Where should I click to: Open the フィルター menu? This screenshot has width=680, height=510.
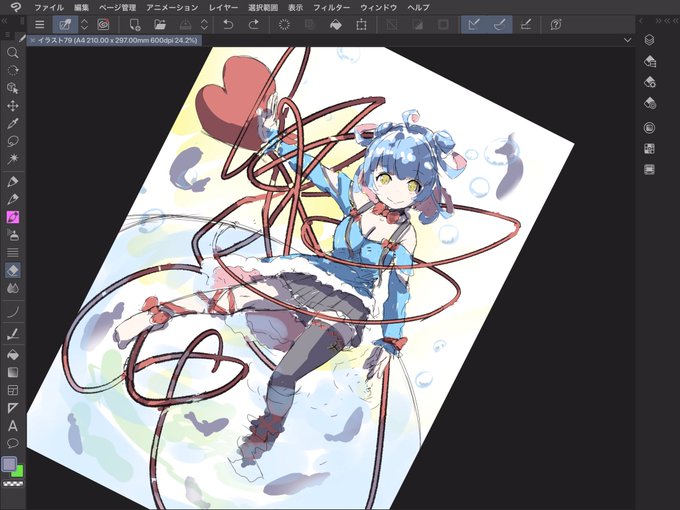331,7
